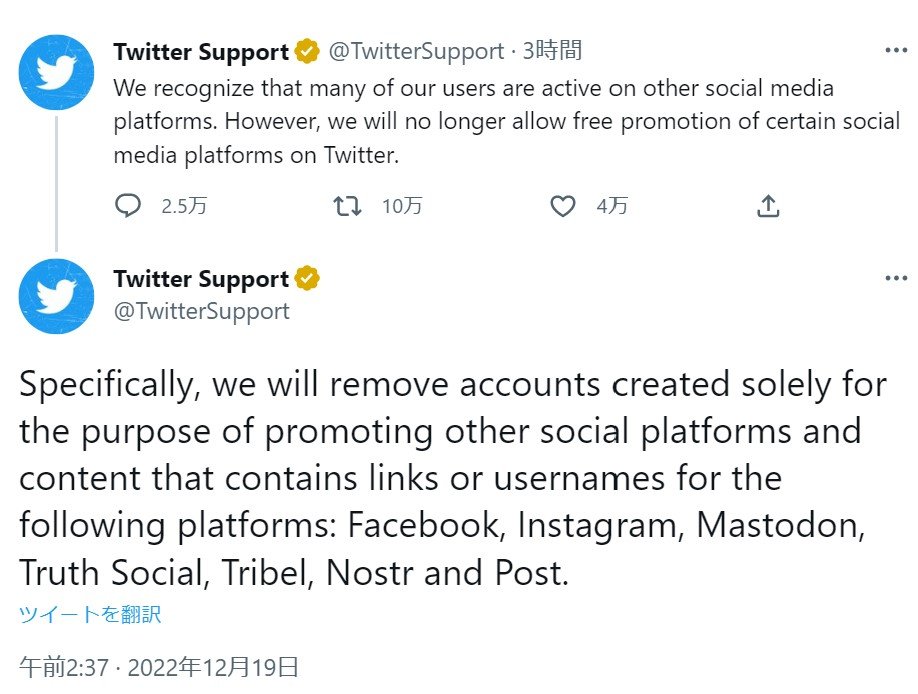Open Twitter Support name on second tweet
The image size is (918, 694).
(x=201, y=279)
